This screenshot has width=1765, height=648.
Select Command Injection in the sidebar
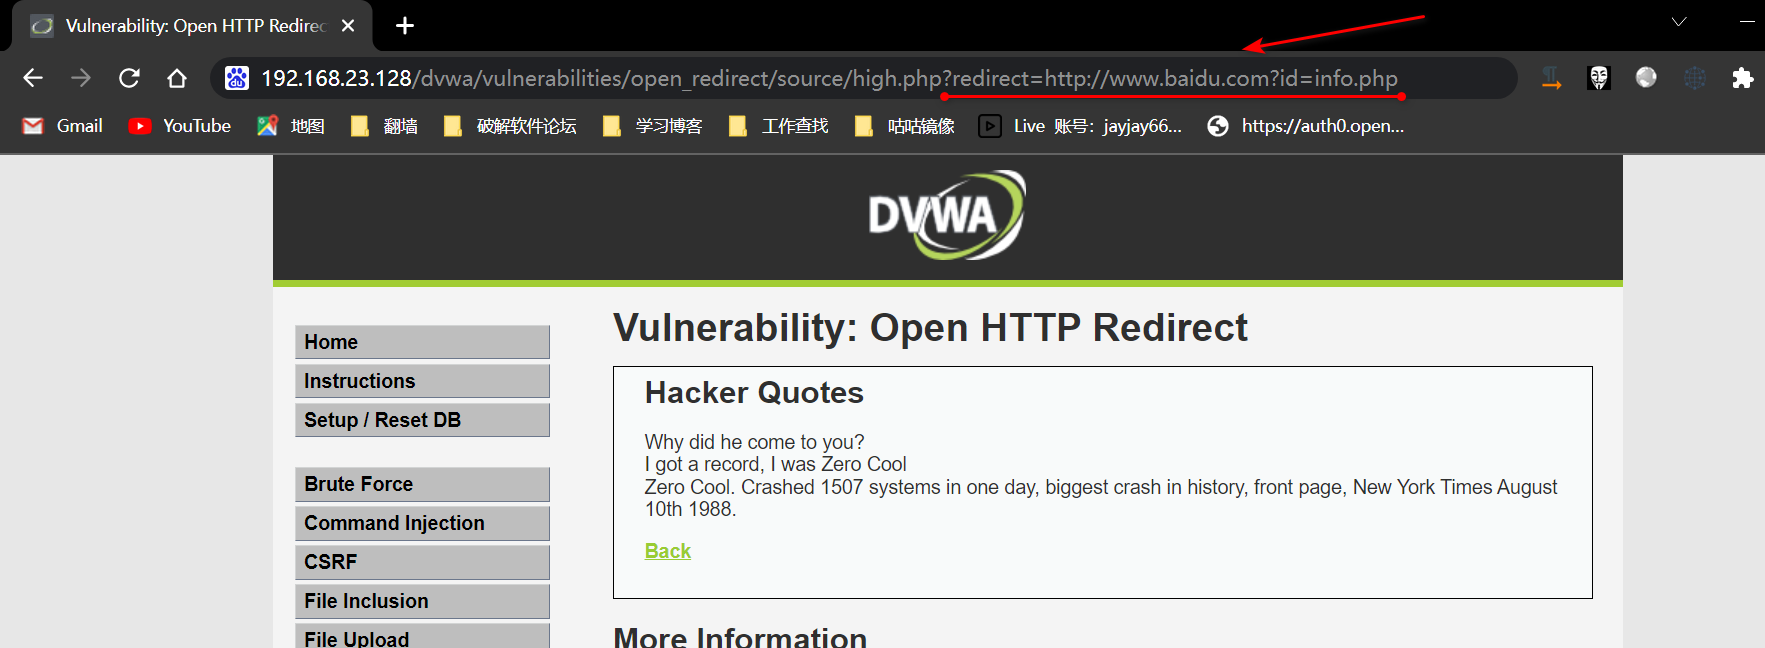click(x=422, y=523)
